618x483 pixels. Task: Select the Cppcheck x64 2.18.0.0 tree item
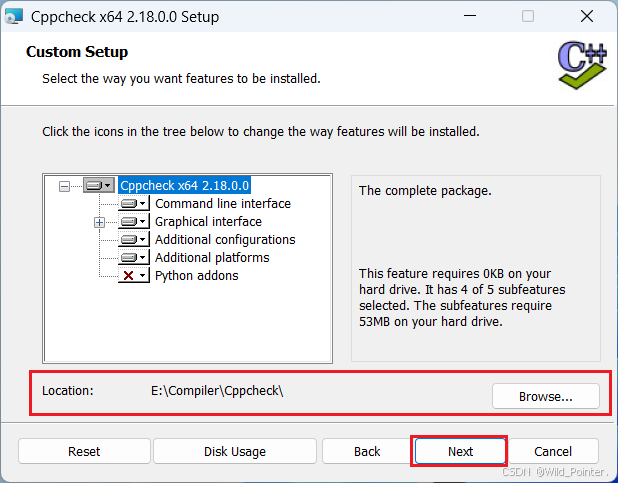pos(184,185)
